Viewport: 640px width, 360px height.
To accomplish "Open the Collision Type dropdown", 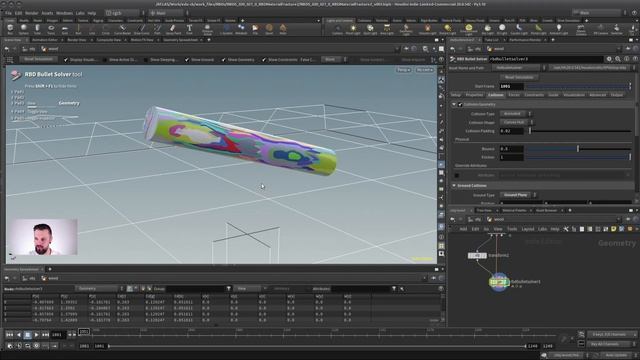I will tap(516, 114).
